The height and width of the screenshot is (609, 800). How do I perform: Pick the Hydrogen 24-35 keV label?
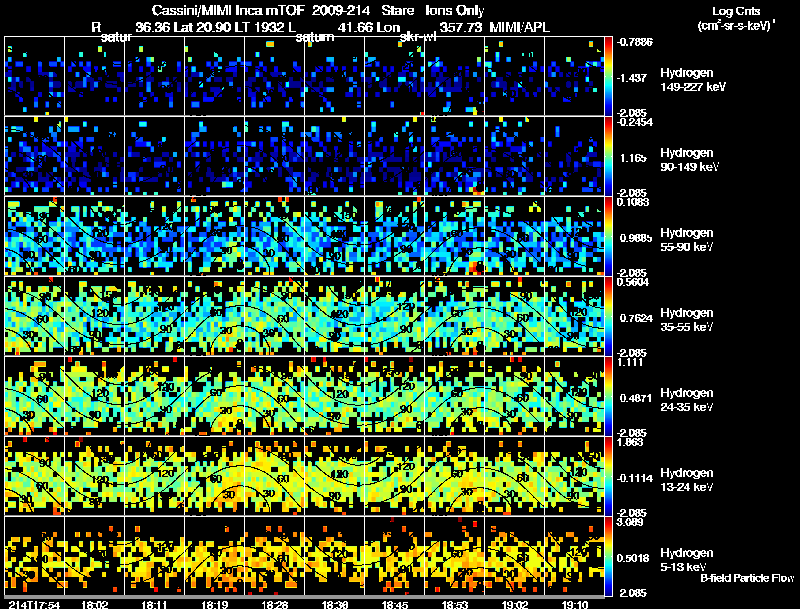click(687, 400)
